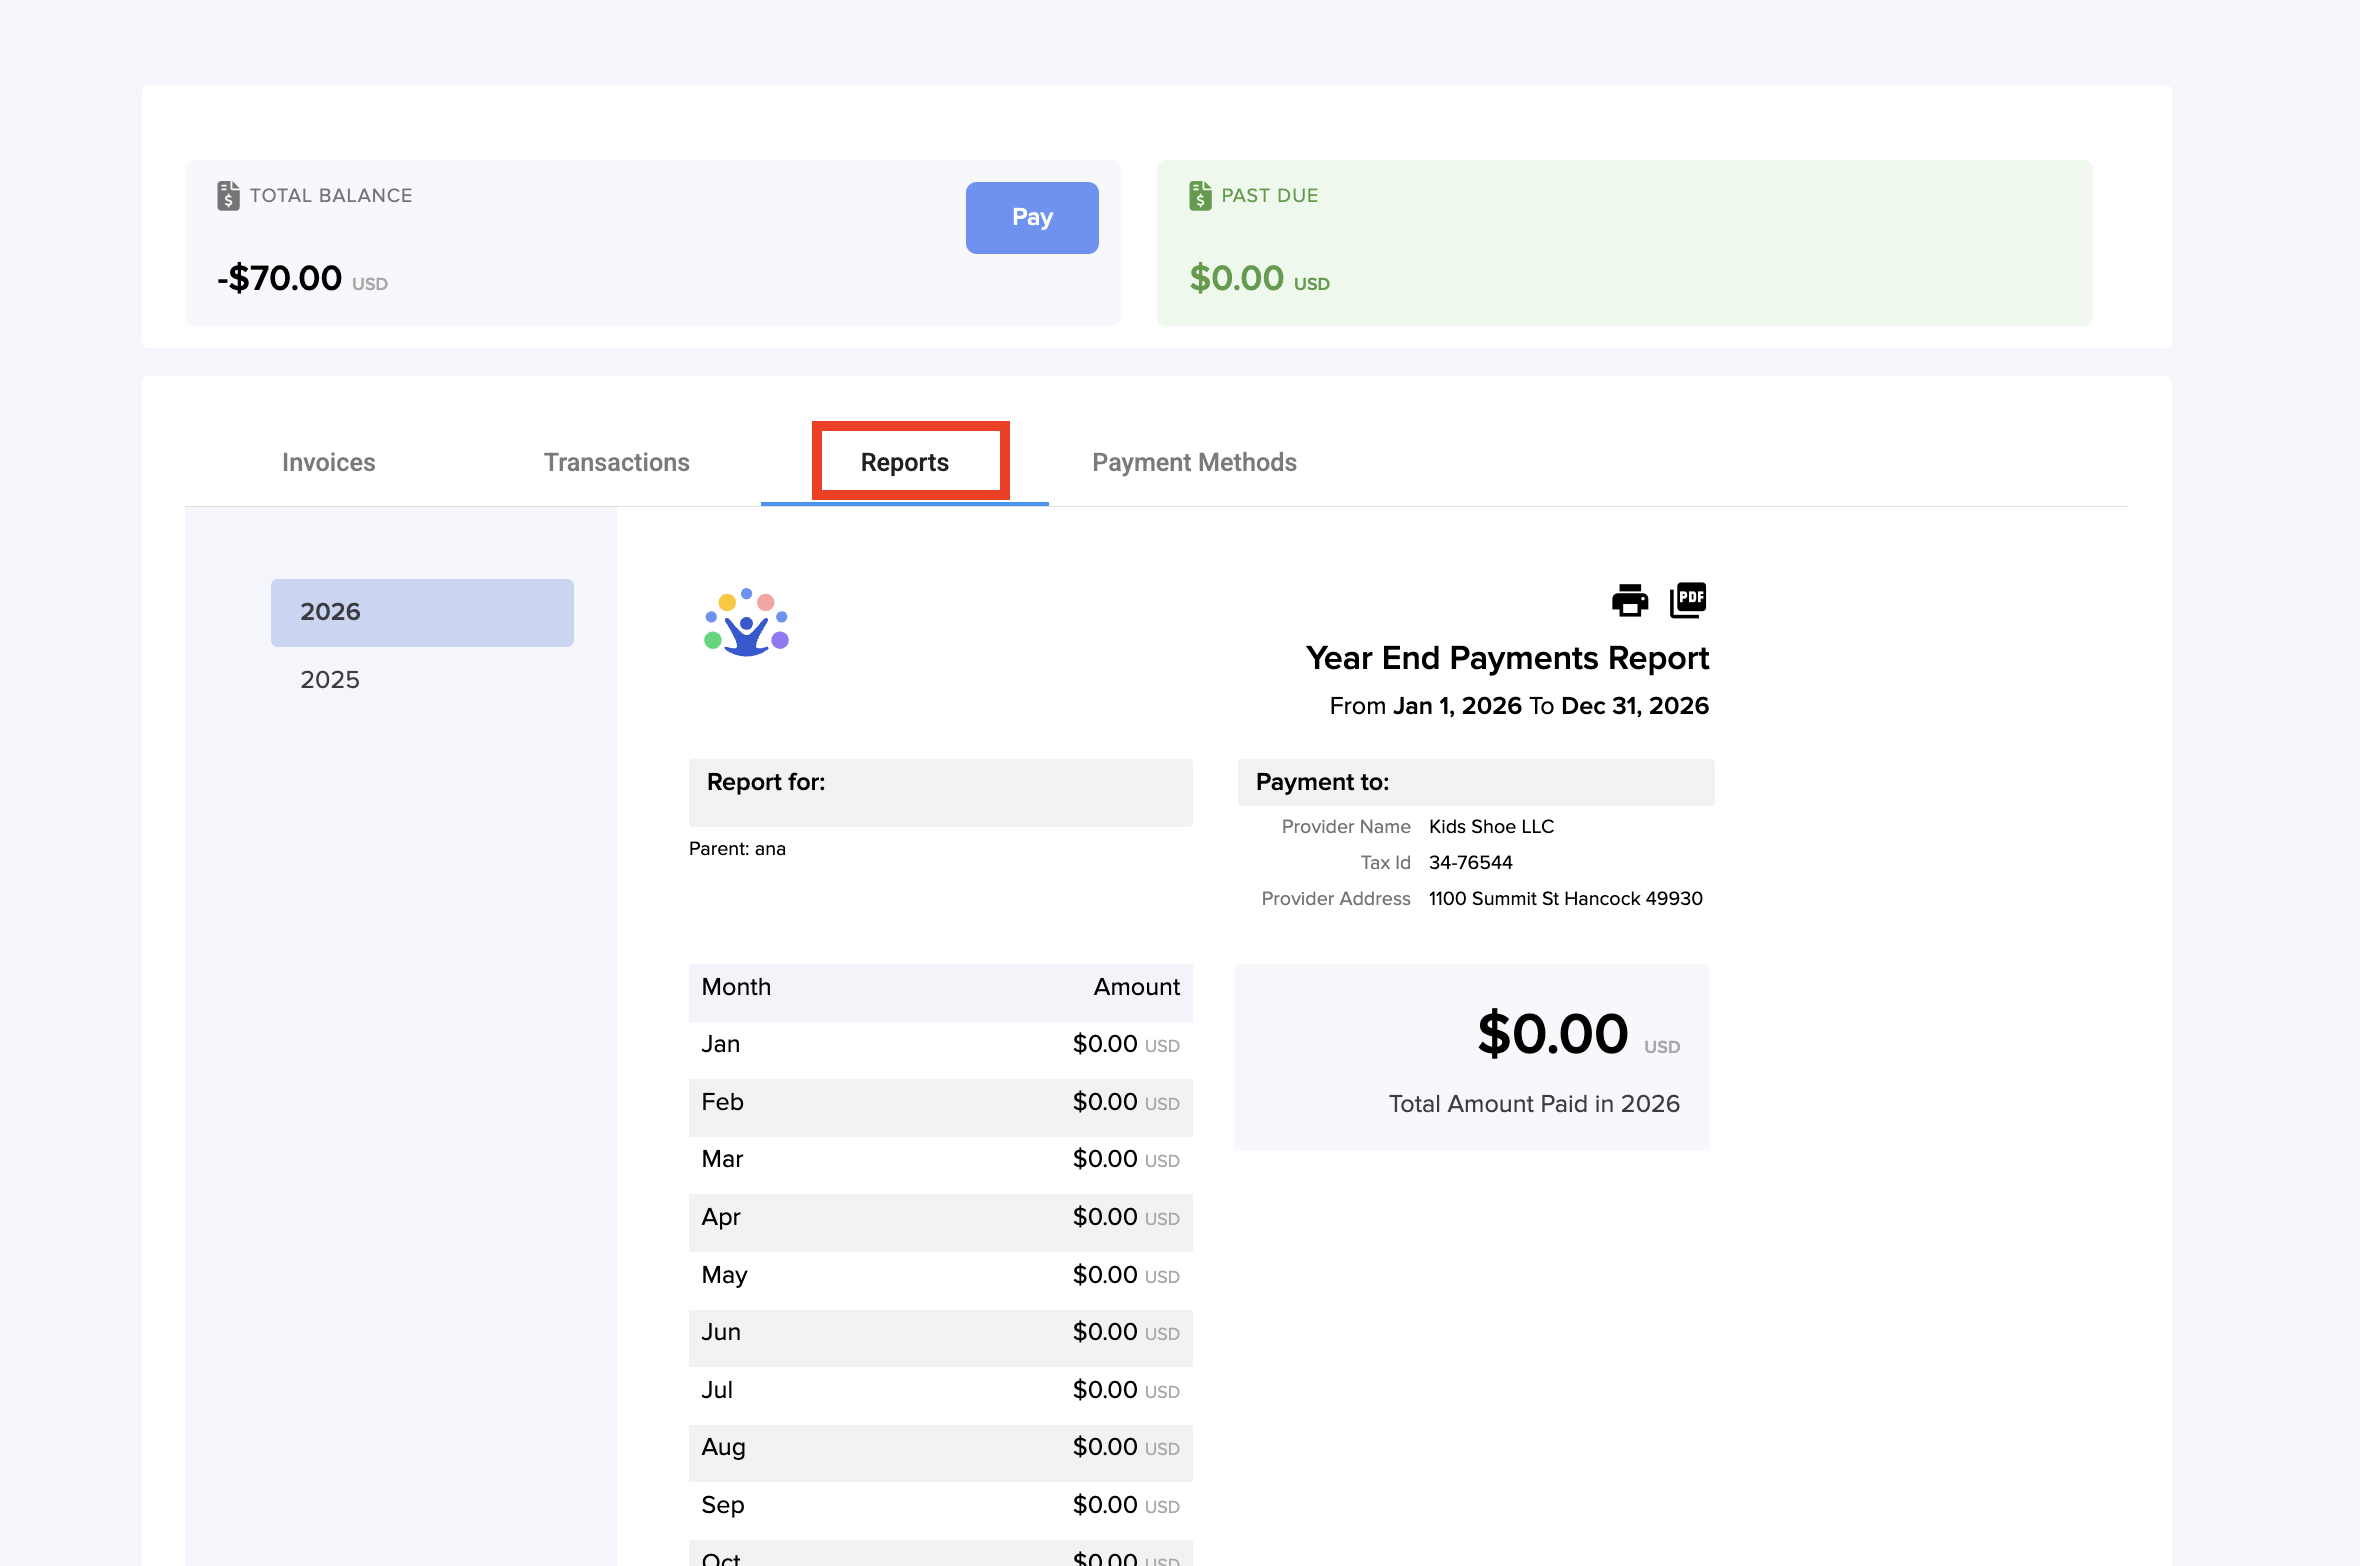The width and height of the screenshot is (2360, 1566).
Task: Go to Payment Methods tab
Action: tap(1194, 462)
